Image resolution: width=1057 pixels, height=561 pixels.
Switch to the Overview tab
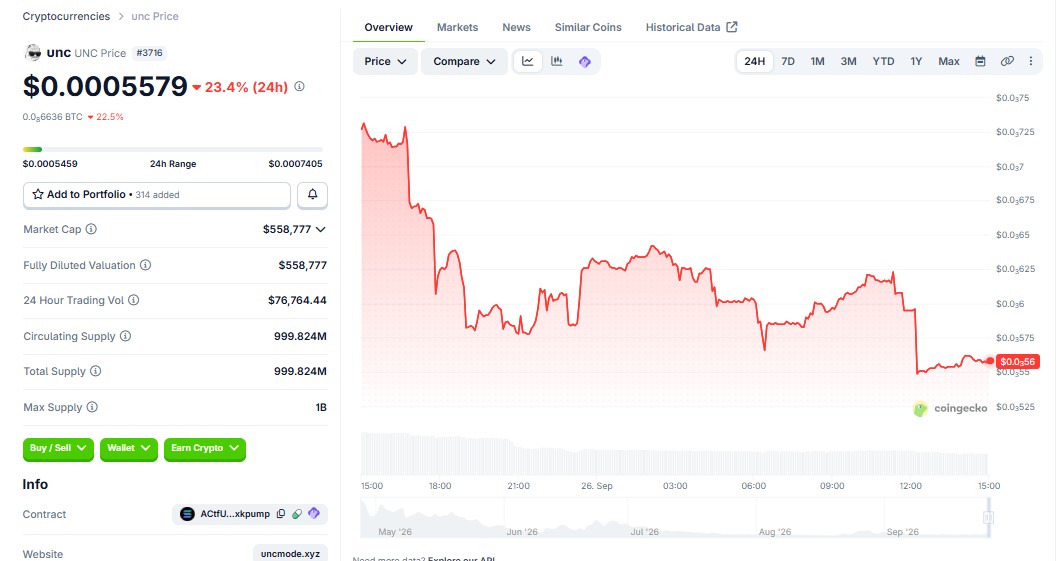[388, 28]
